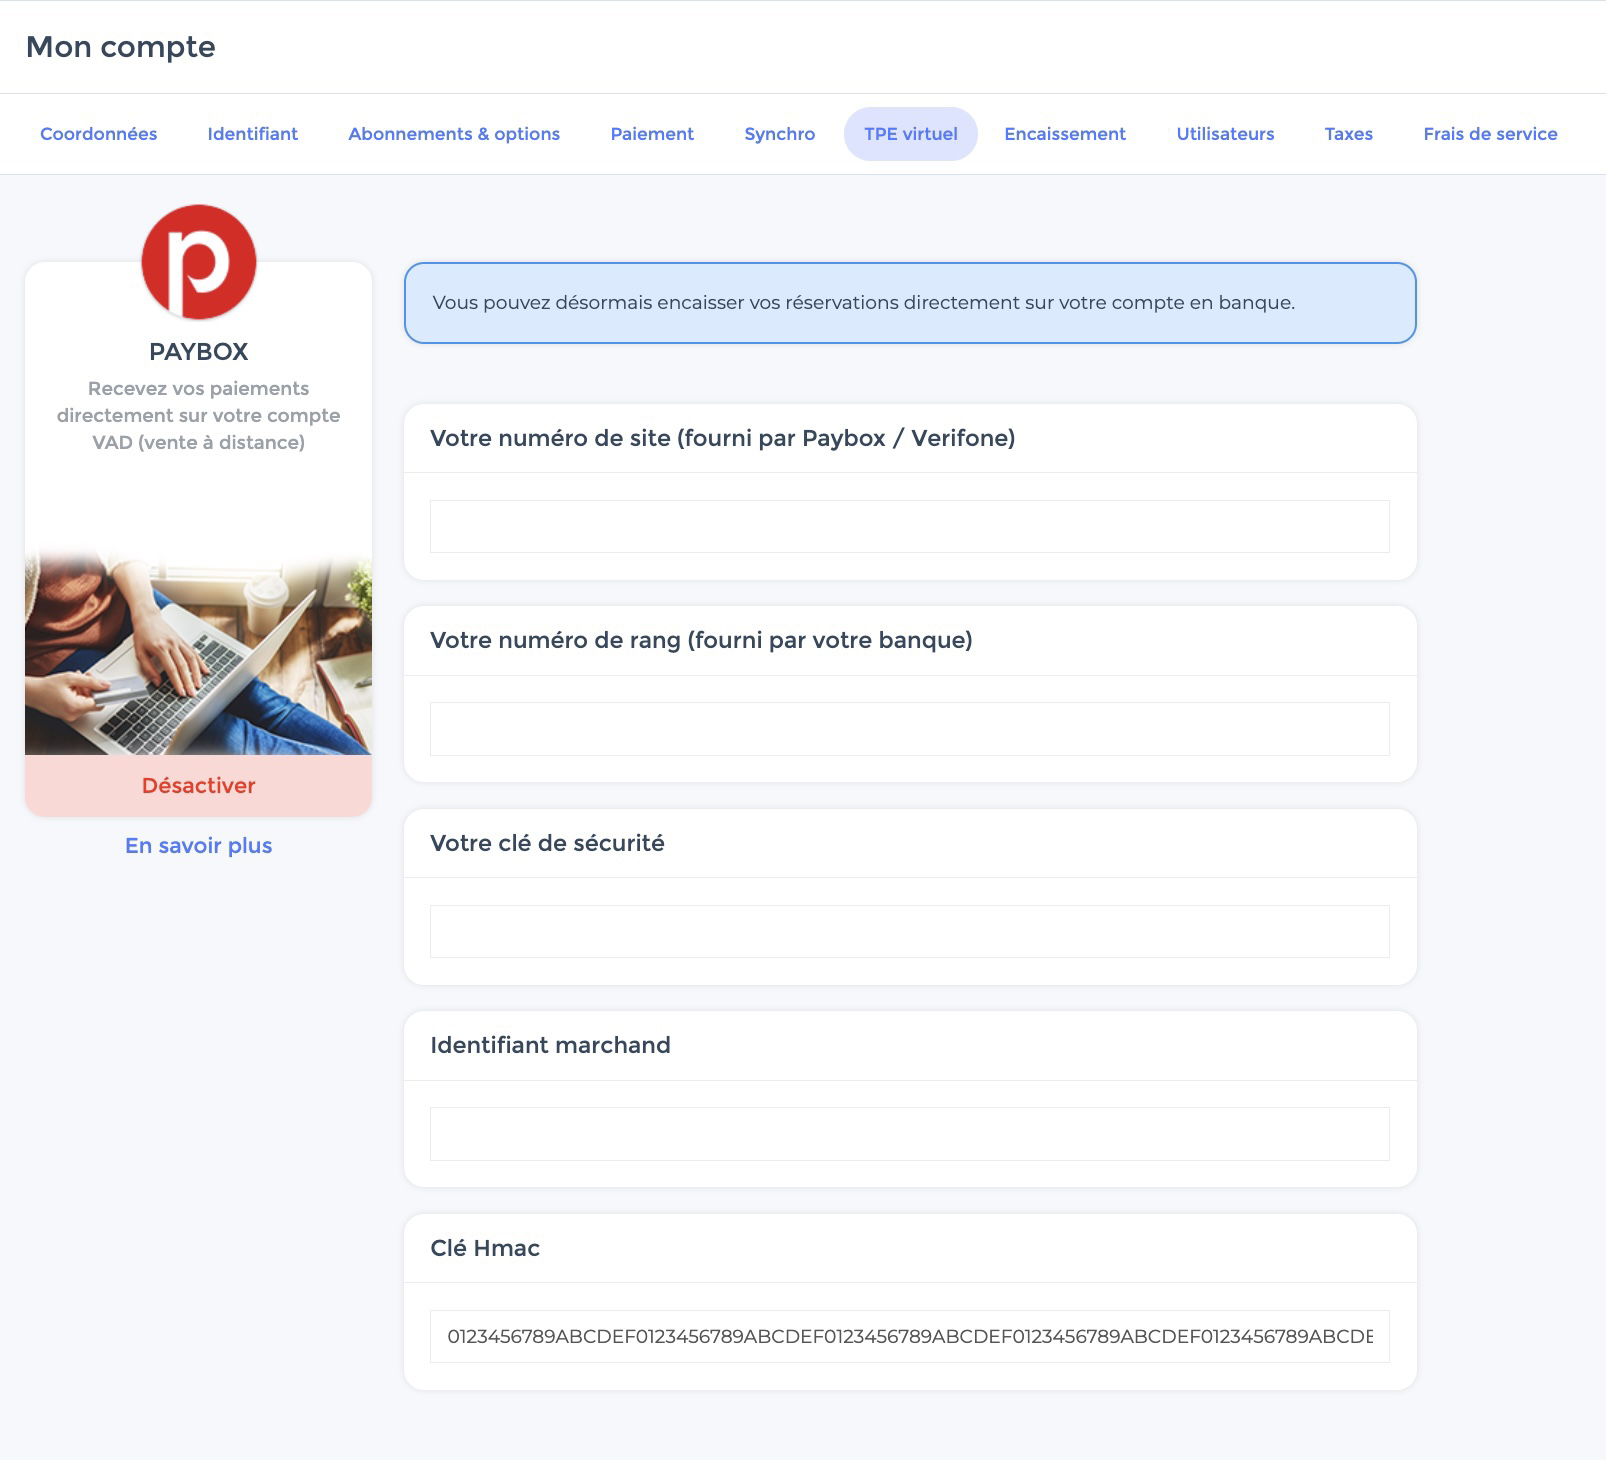Go to Abonnements & options tab
The image size is (1606, 1460).
pyautogui.click(x=453, y=134)
